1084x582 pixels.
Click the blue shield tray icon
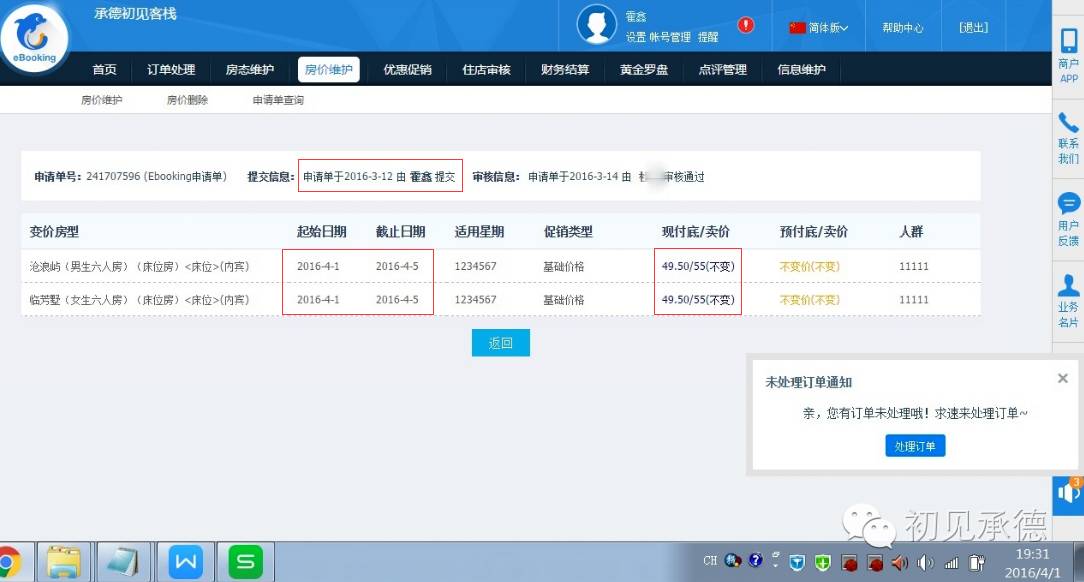point(797,563)
